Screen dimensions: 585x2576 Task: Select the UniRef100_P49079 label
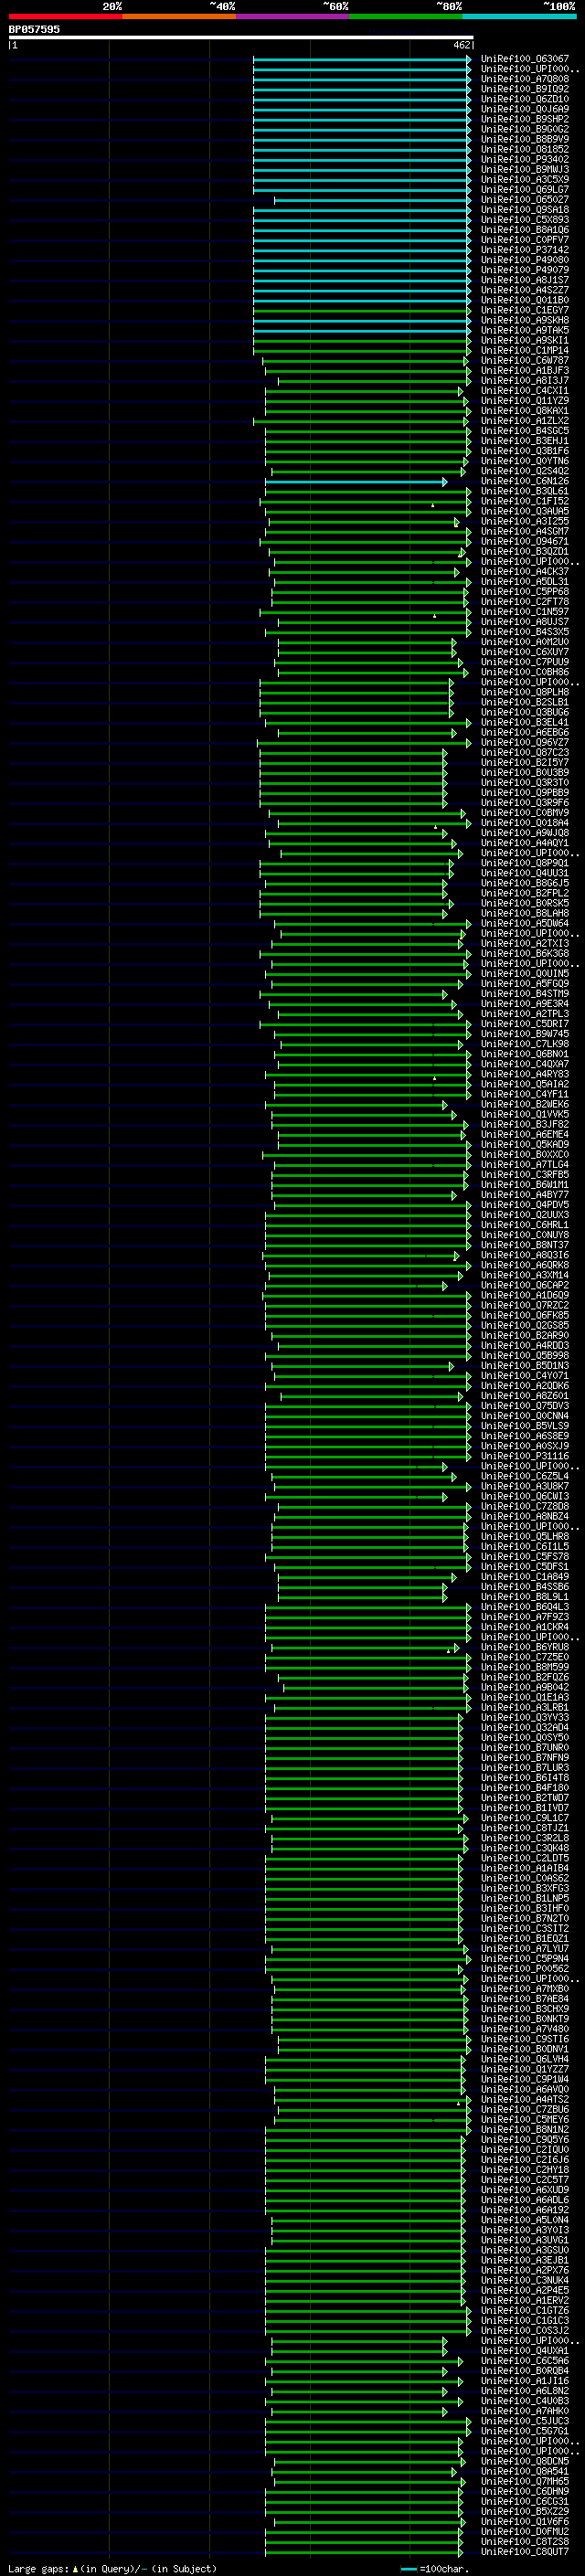(x=524, y=270)
